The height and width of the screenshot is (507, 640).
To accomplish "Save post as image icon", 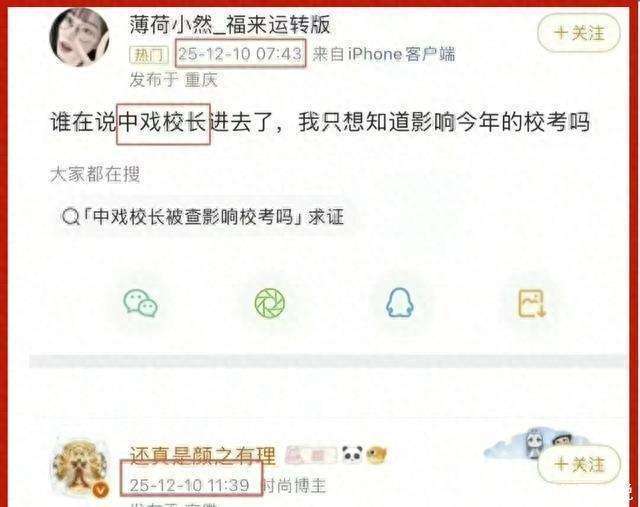I will [532, 303].
